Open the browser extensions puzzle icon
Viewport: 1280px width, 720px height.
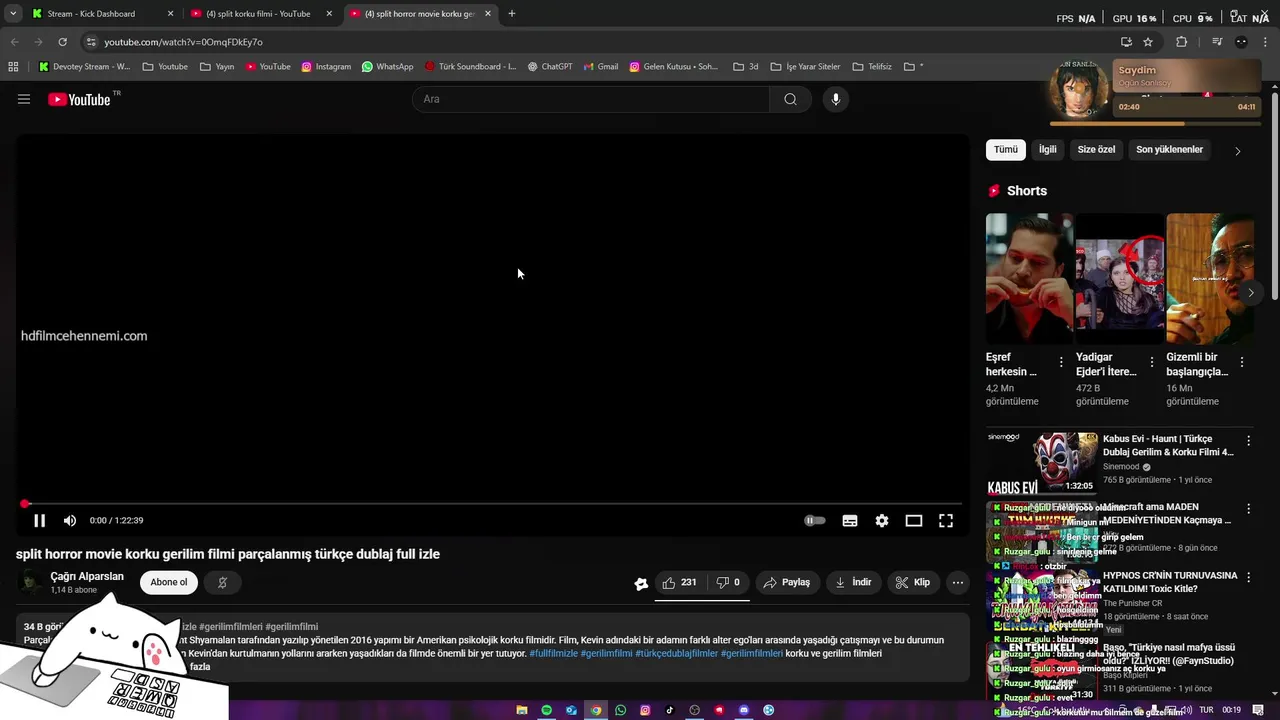point(1181,42)
